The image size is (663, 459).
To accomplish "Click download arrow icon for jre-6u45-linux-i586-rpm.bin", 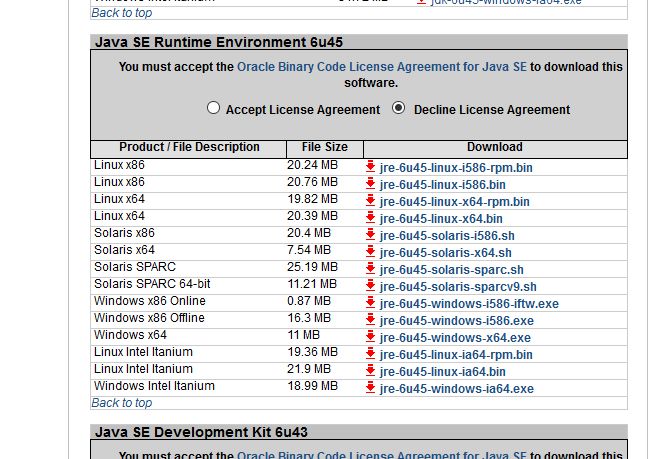I will tap(370, 166).
